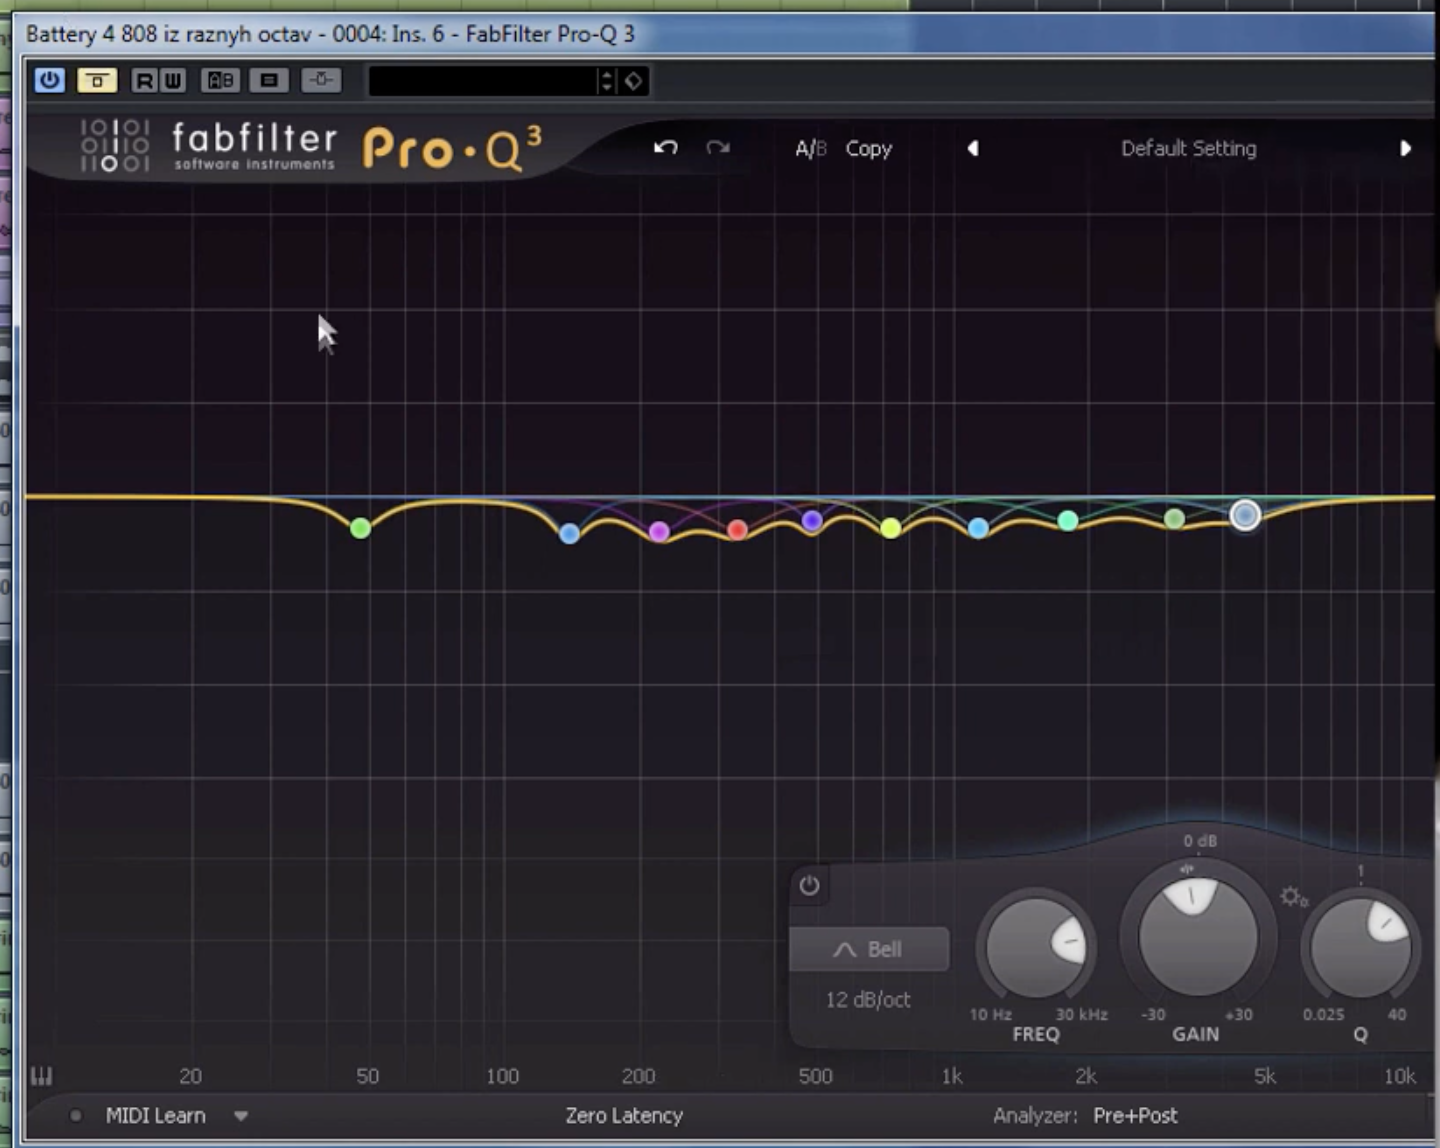This screenshot has width=1440, height=1148.
Task: Select the green EQ band at 50 Hz
Action: (361, 528)
